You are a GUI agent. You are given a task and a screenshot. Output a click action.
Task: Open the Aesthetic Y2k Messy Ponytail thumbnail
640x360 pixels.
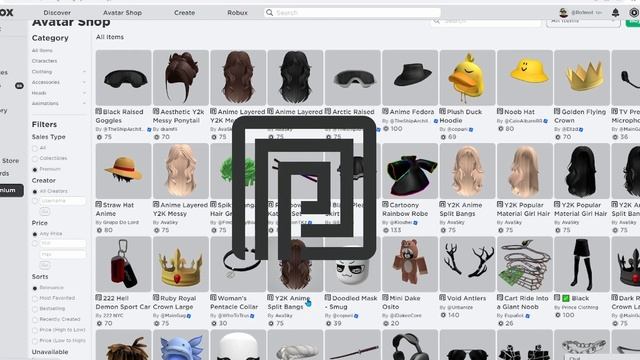[180, 78]
